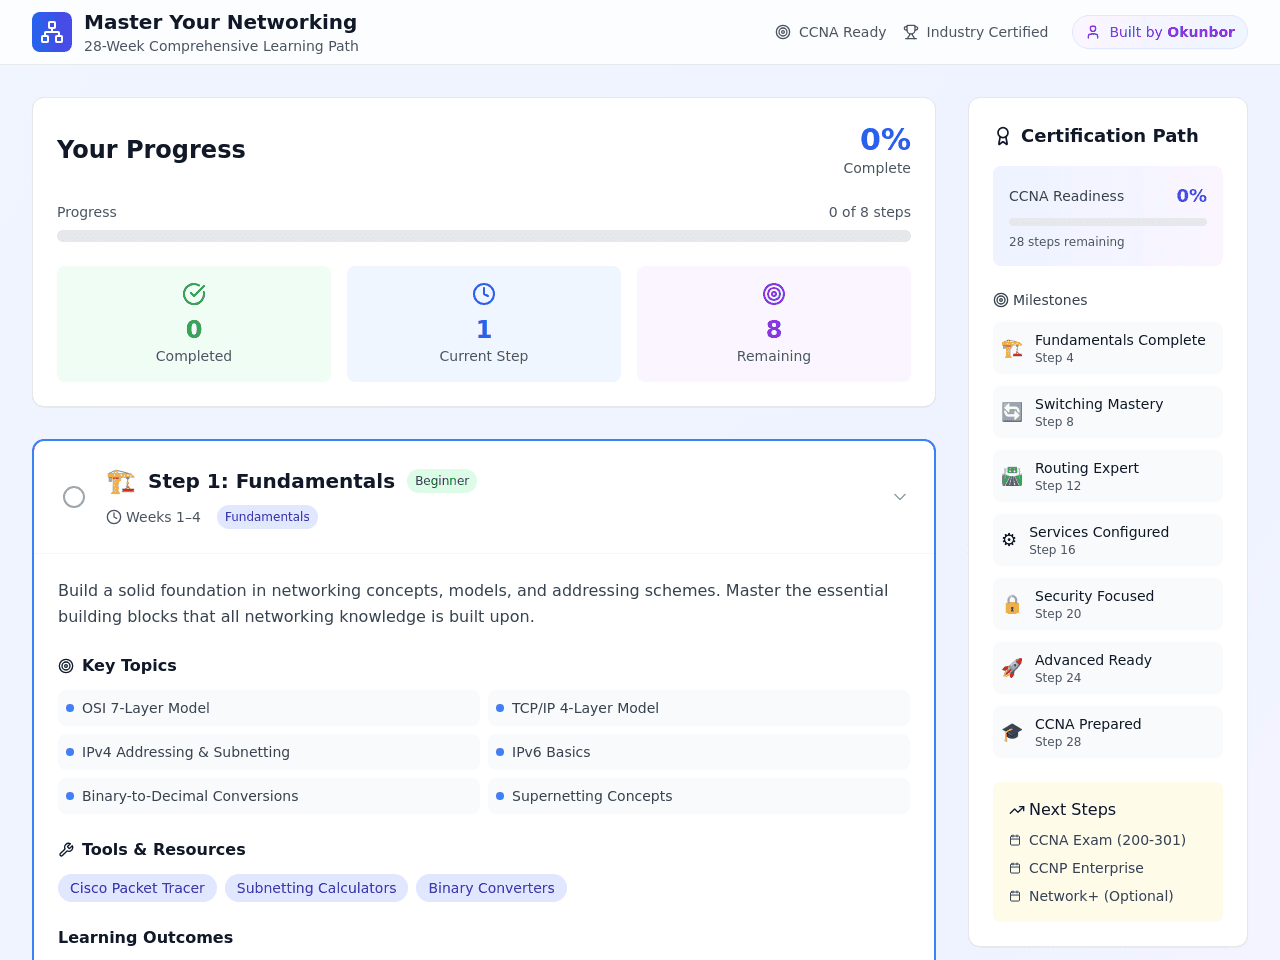1280x960 pixels.
Task: Click the Switching Mastery arrows icon
Action: point(1012,412)
